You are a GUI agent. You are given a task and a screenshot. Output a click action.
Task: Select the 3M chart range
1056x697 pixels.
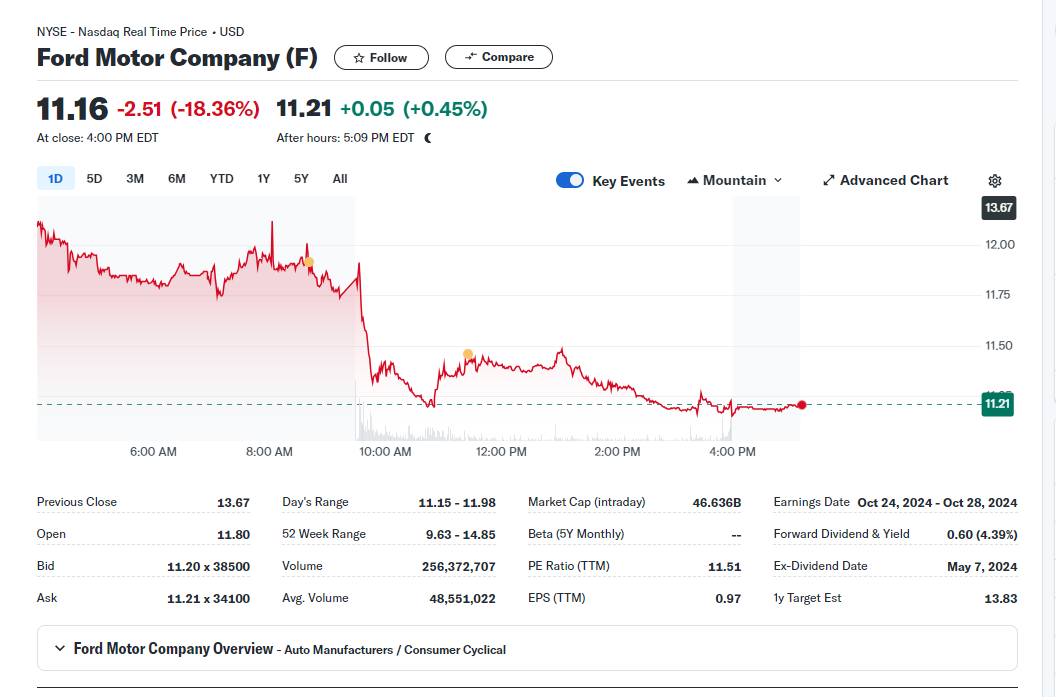point(135,179)
